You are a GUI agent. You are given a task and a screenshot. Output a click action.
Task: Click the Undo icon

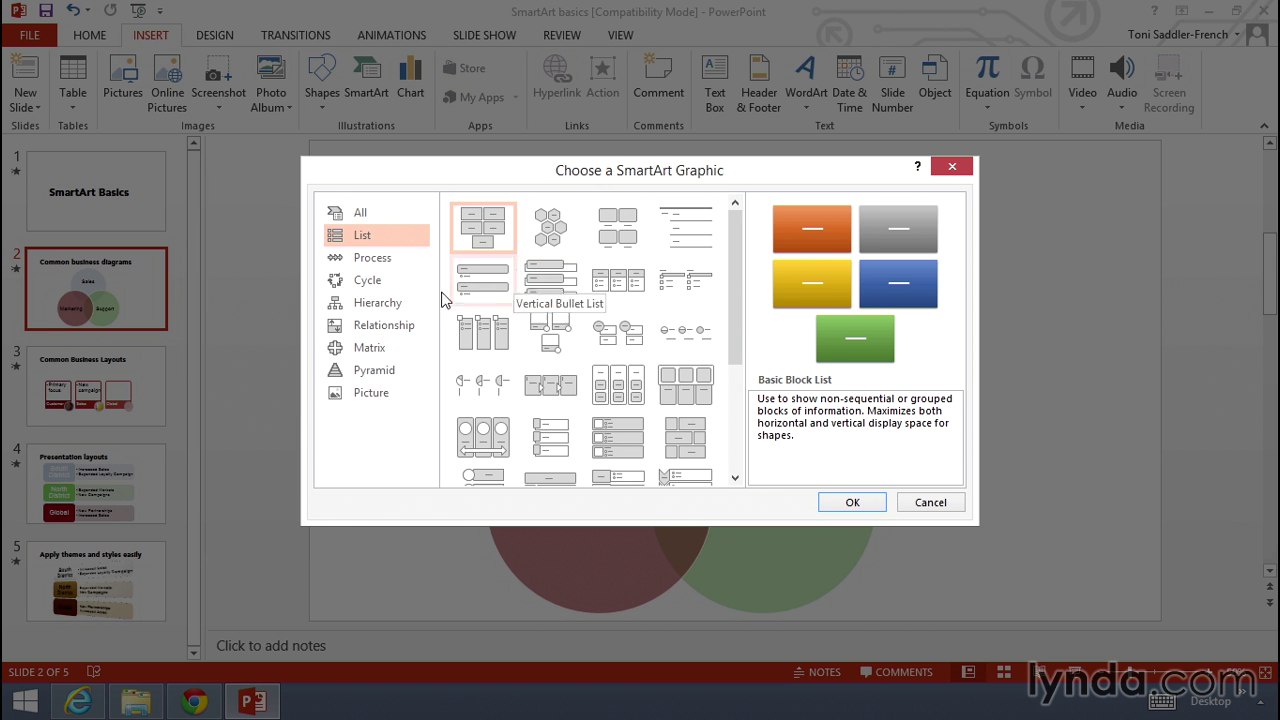click(74, 11)
